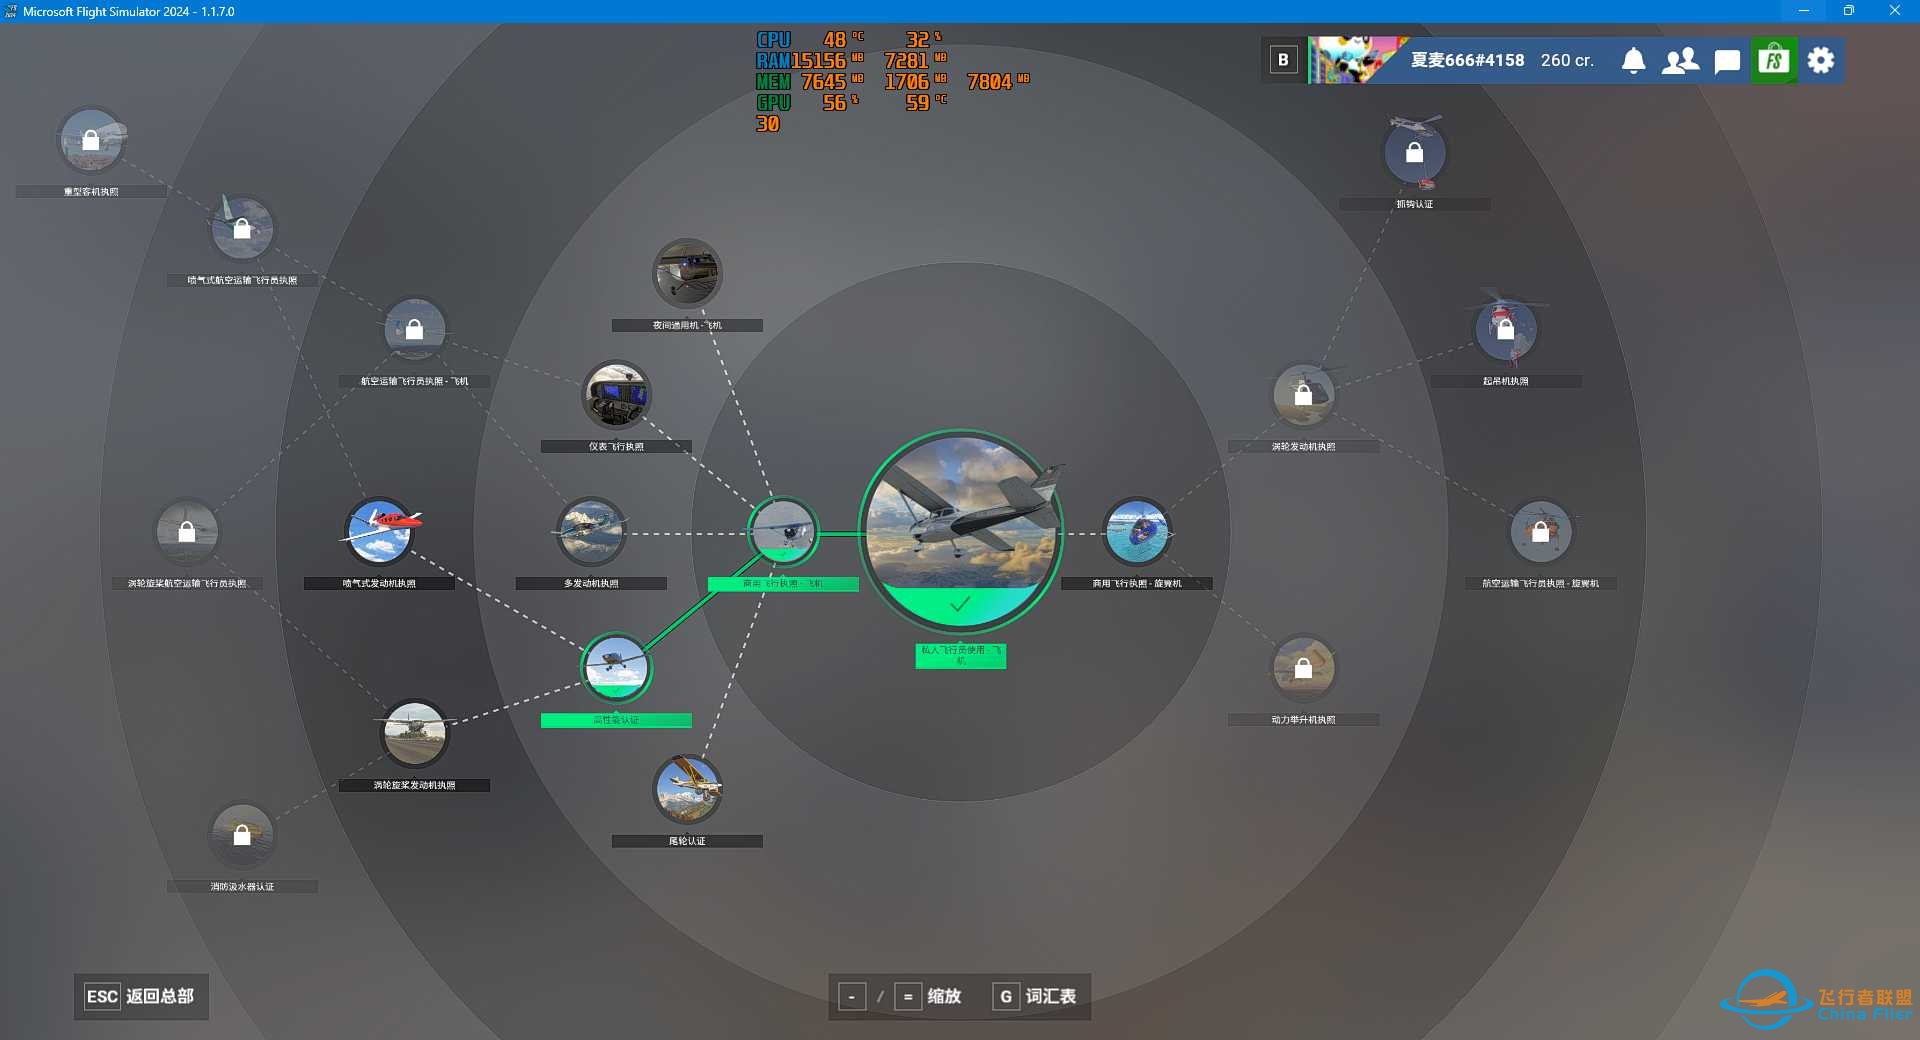Select locked 航空运输飞行员执照 - 旋翼机 node
The image size is (1920, 1040).
point(1541,532)
